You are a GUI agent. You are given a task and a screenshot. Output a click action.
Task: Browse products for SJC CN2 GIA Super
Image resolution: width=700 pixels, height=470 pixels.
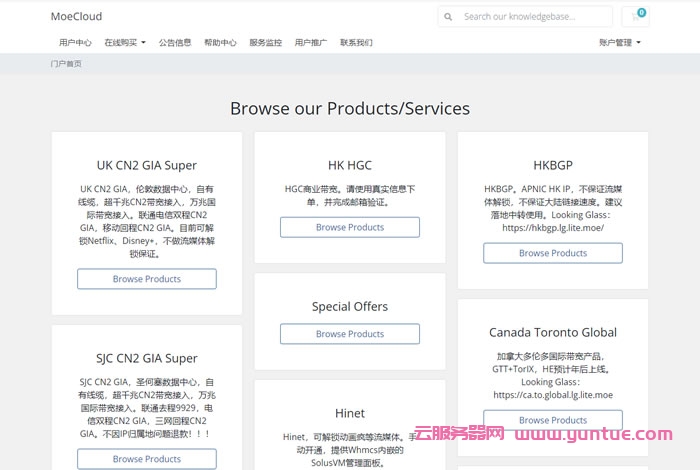click(147, 459)
